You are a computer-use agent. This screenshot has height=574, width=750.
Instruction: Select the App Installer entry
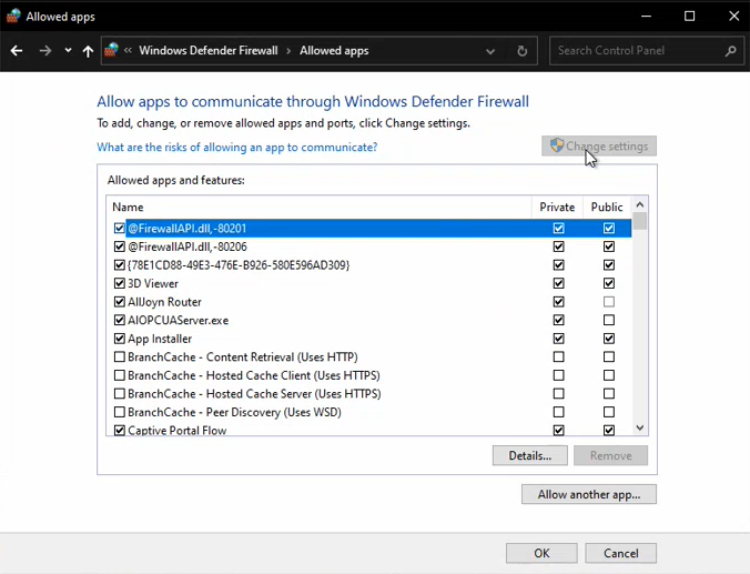point(368,339)
